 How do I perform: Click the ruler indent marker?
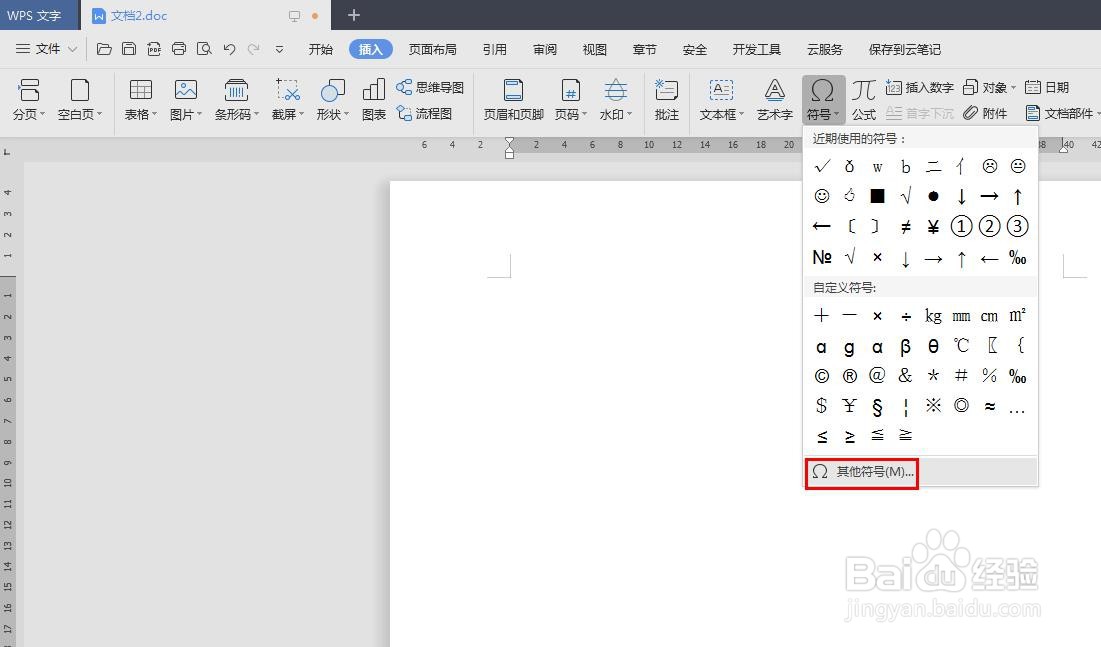[x=510, y=148]
